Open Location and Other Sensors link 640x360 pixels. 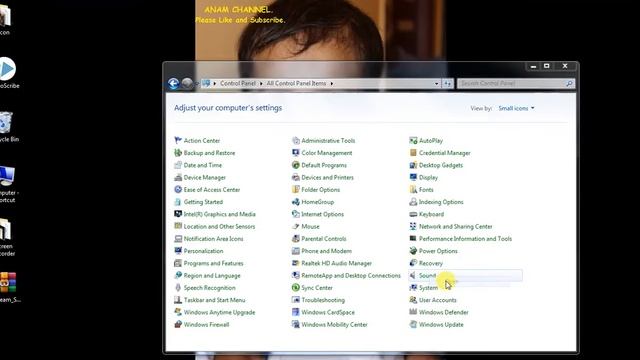tap(219, 226)
